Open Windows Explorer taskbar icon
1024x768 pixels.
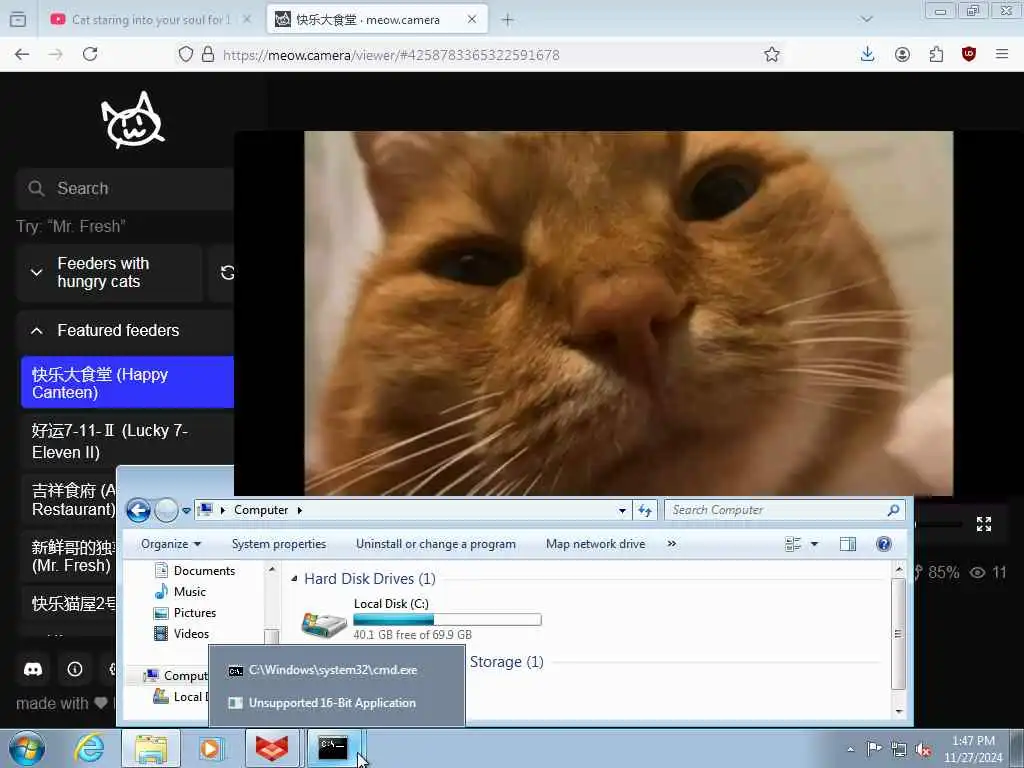(151, 748)
